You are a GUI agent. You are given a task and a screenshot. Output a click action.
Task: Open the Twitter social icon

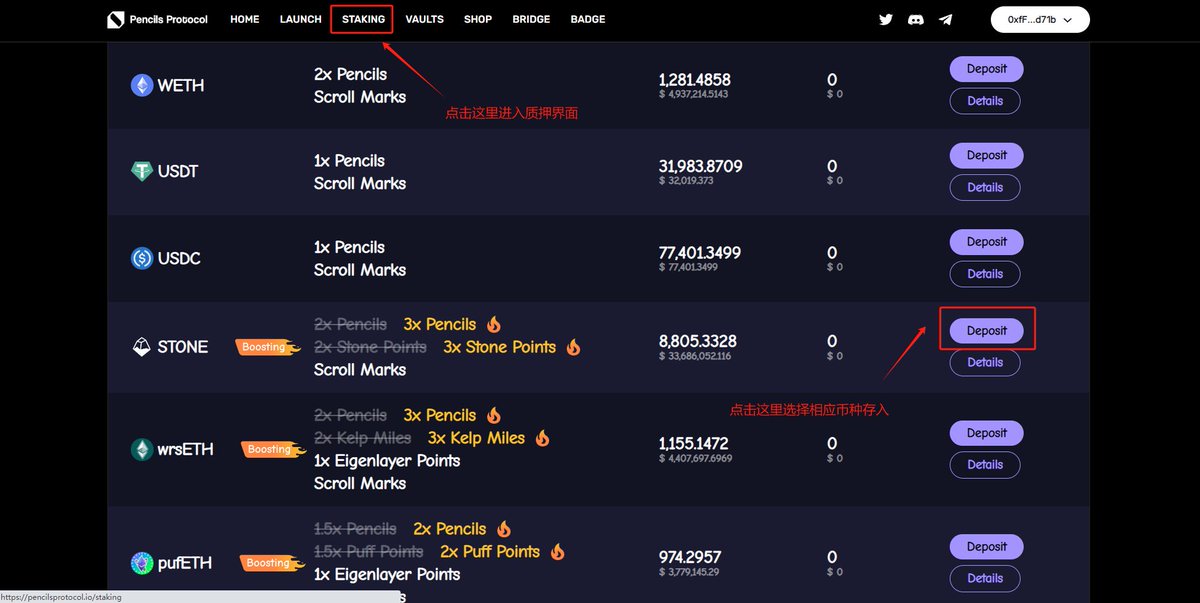[885, 19]
